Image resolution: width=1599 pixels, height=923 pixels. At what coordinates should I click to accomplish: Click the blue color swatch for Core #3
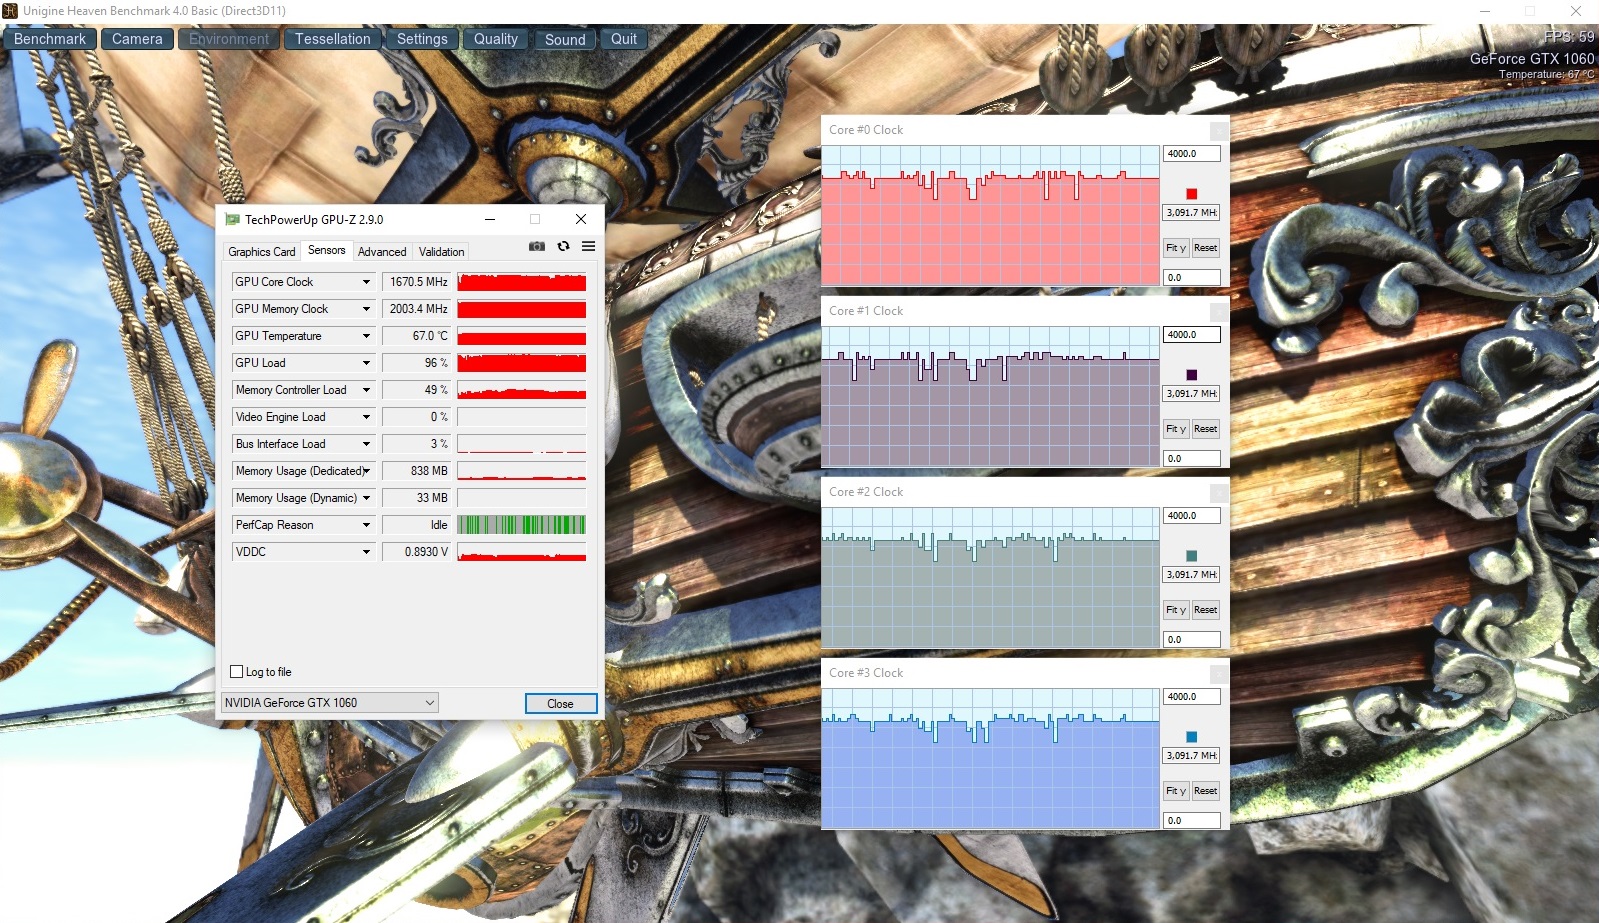pos(1192,737)
